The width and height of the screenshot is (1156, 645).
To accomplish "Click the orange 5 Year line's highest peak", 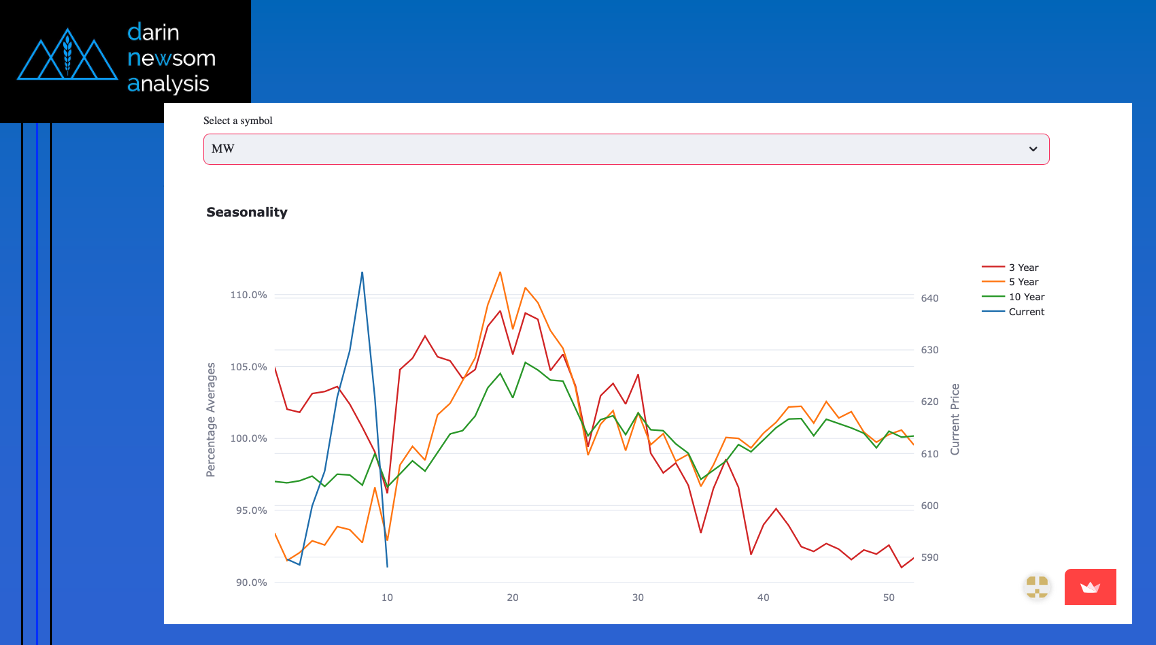I will [500, 272].
